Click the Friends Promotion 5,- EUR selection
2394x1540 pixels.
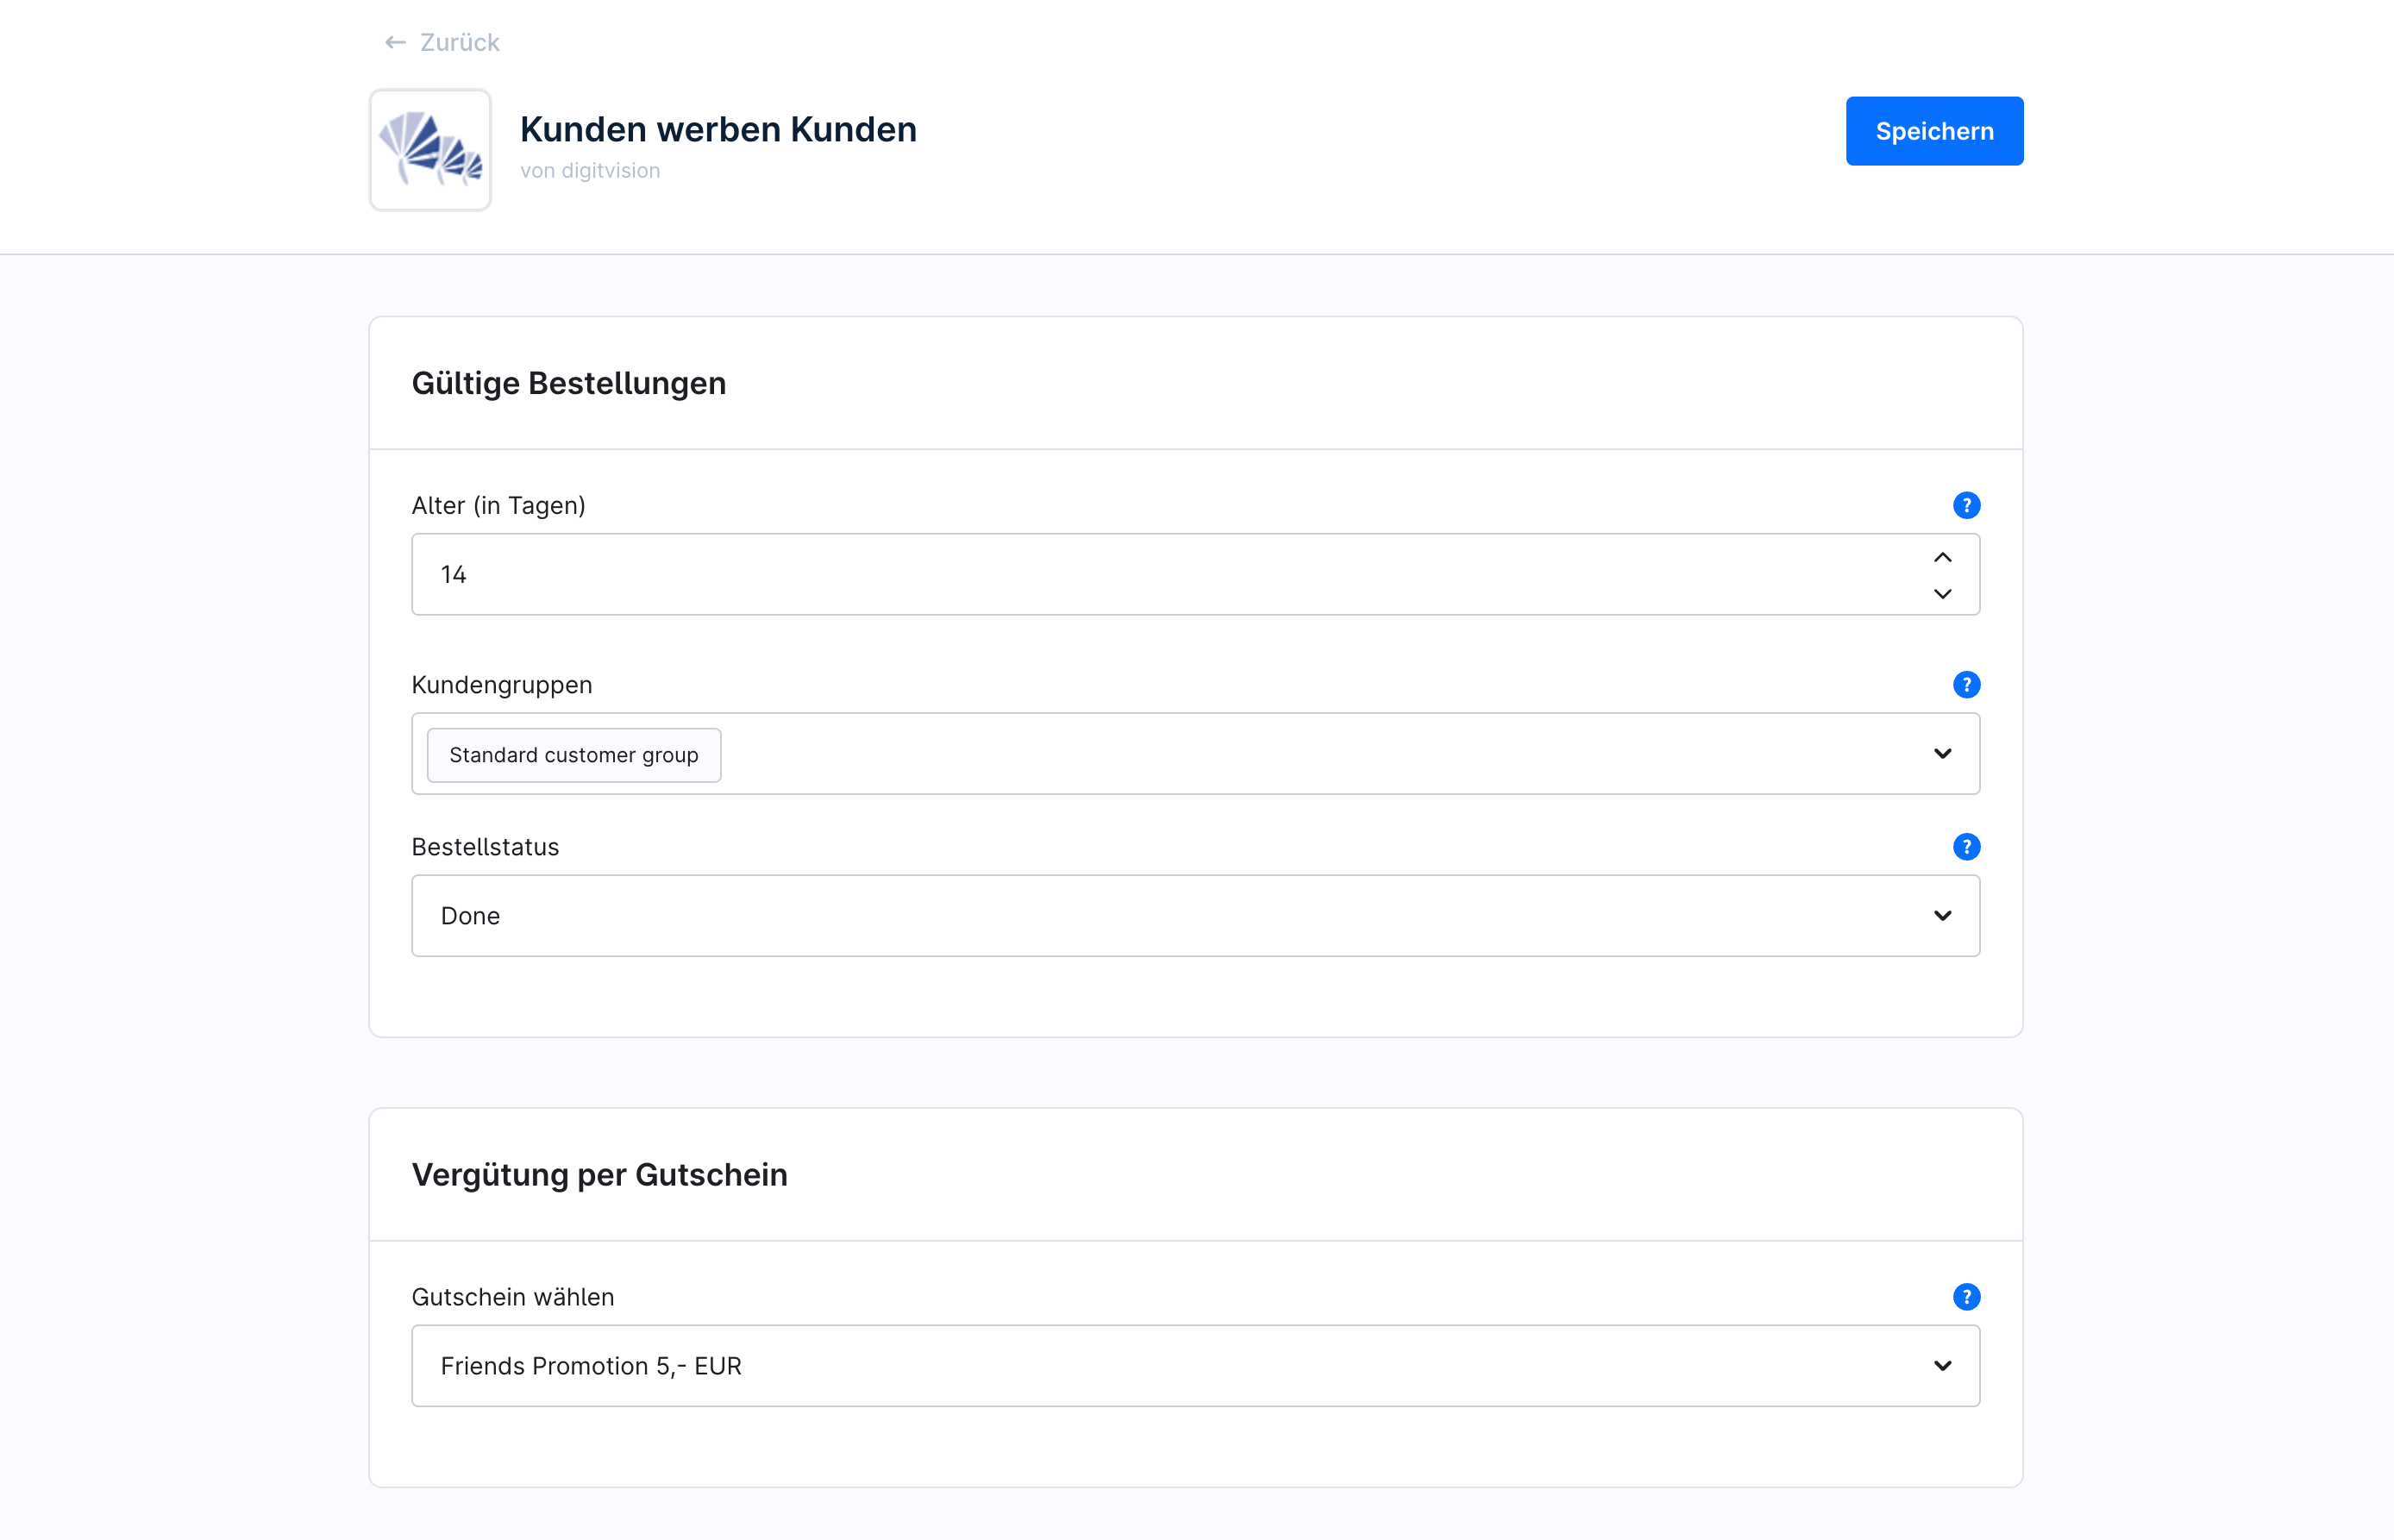(x=591, y=1366)
